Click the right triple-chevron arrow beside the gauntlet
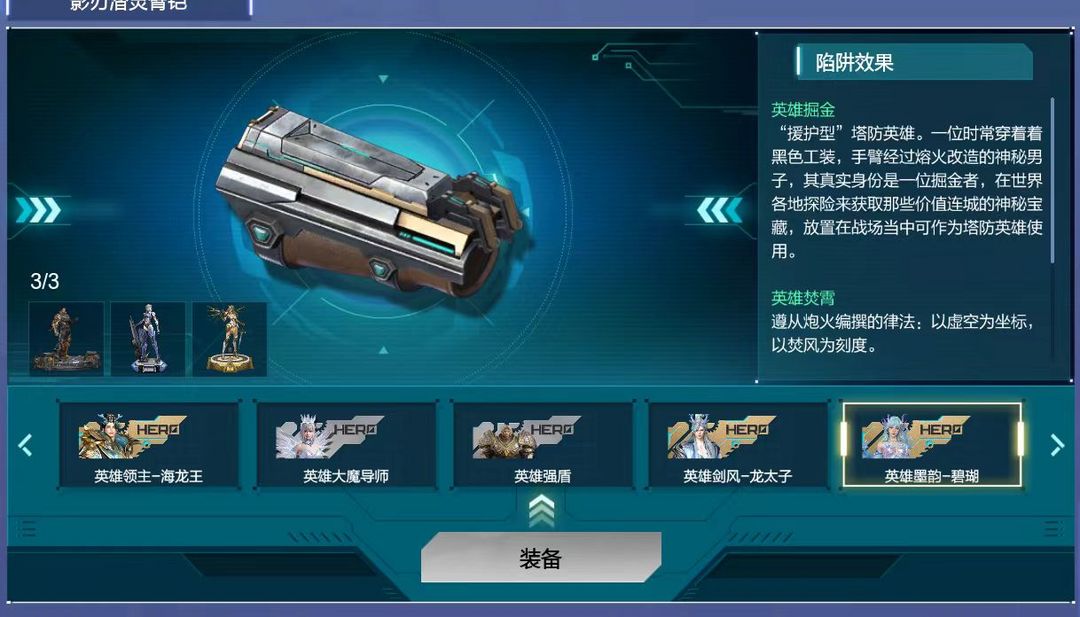 click(720, 210)
